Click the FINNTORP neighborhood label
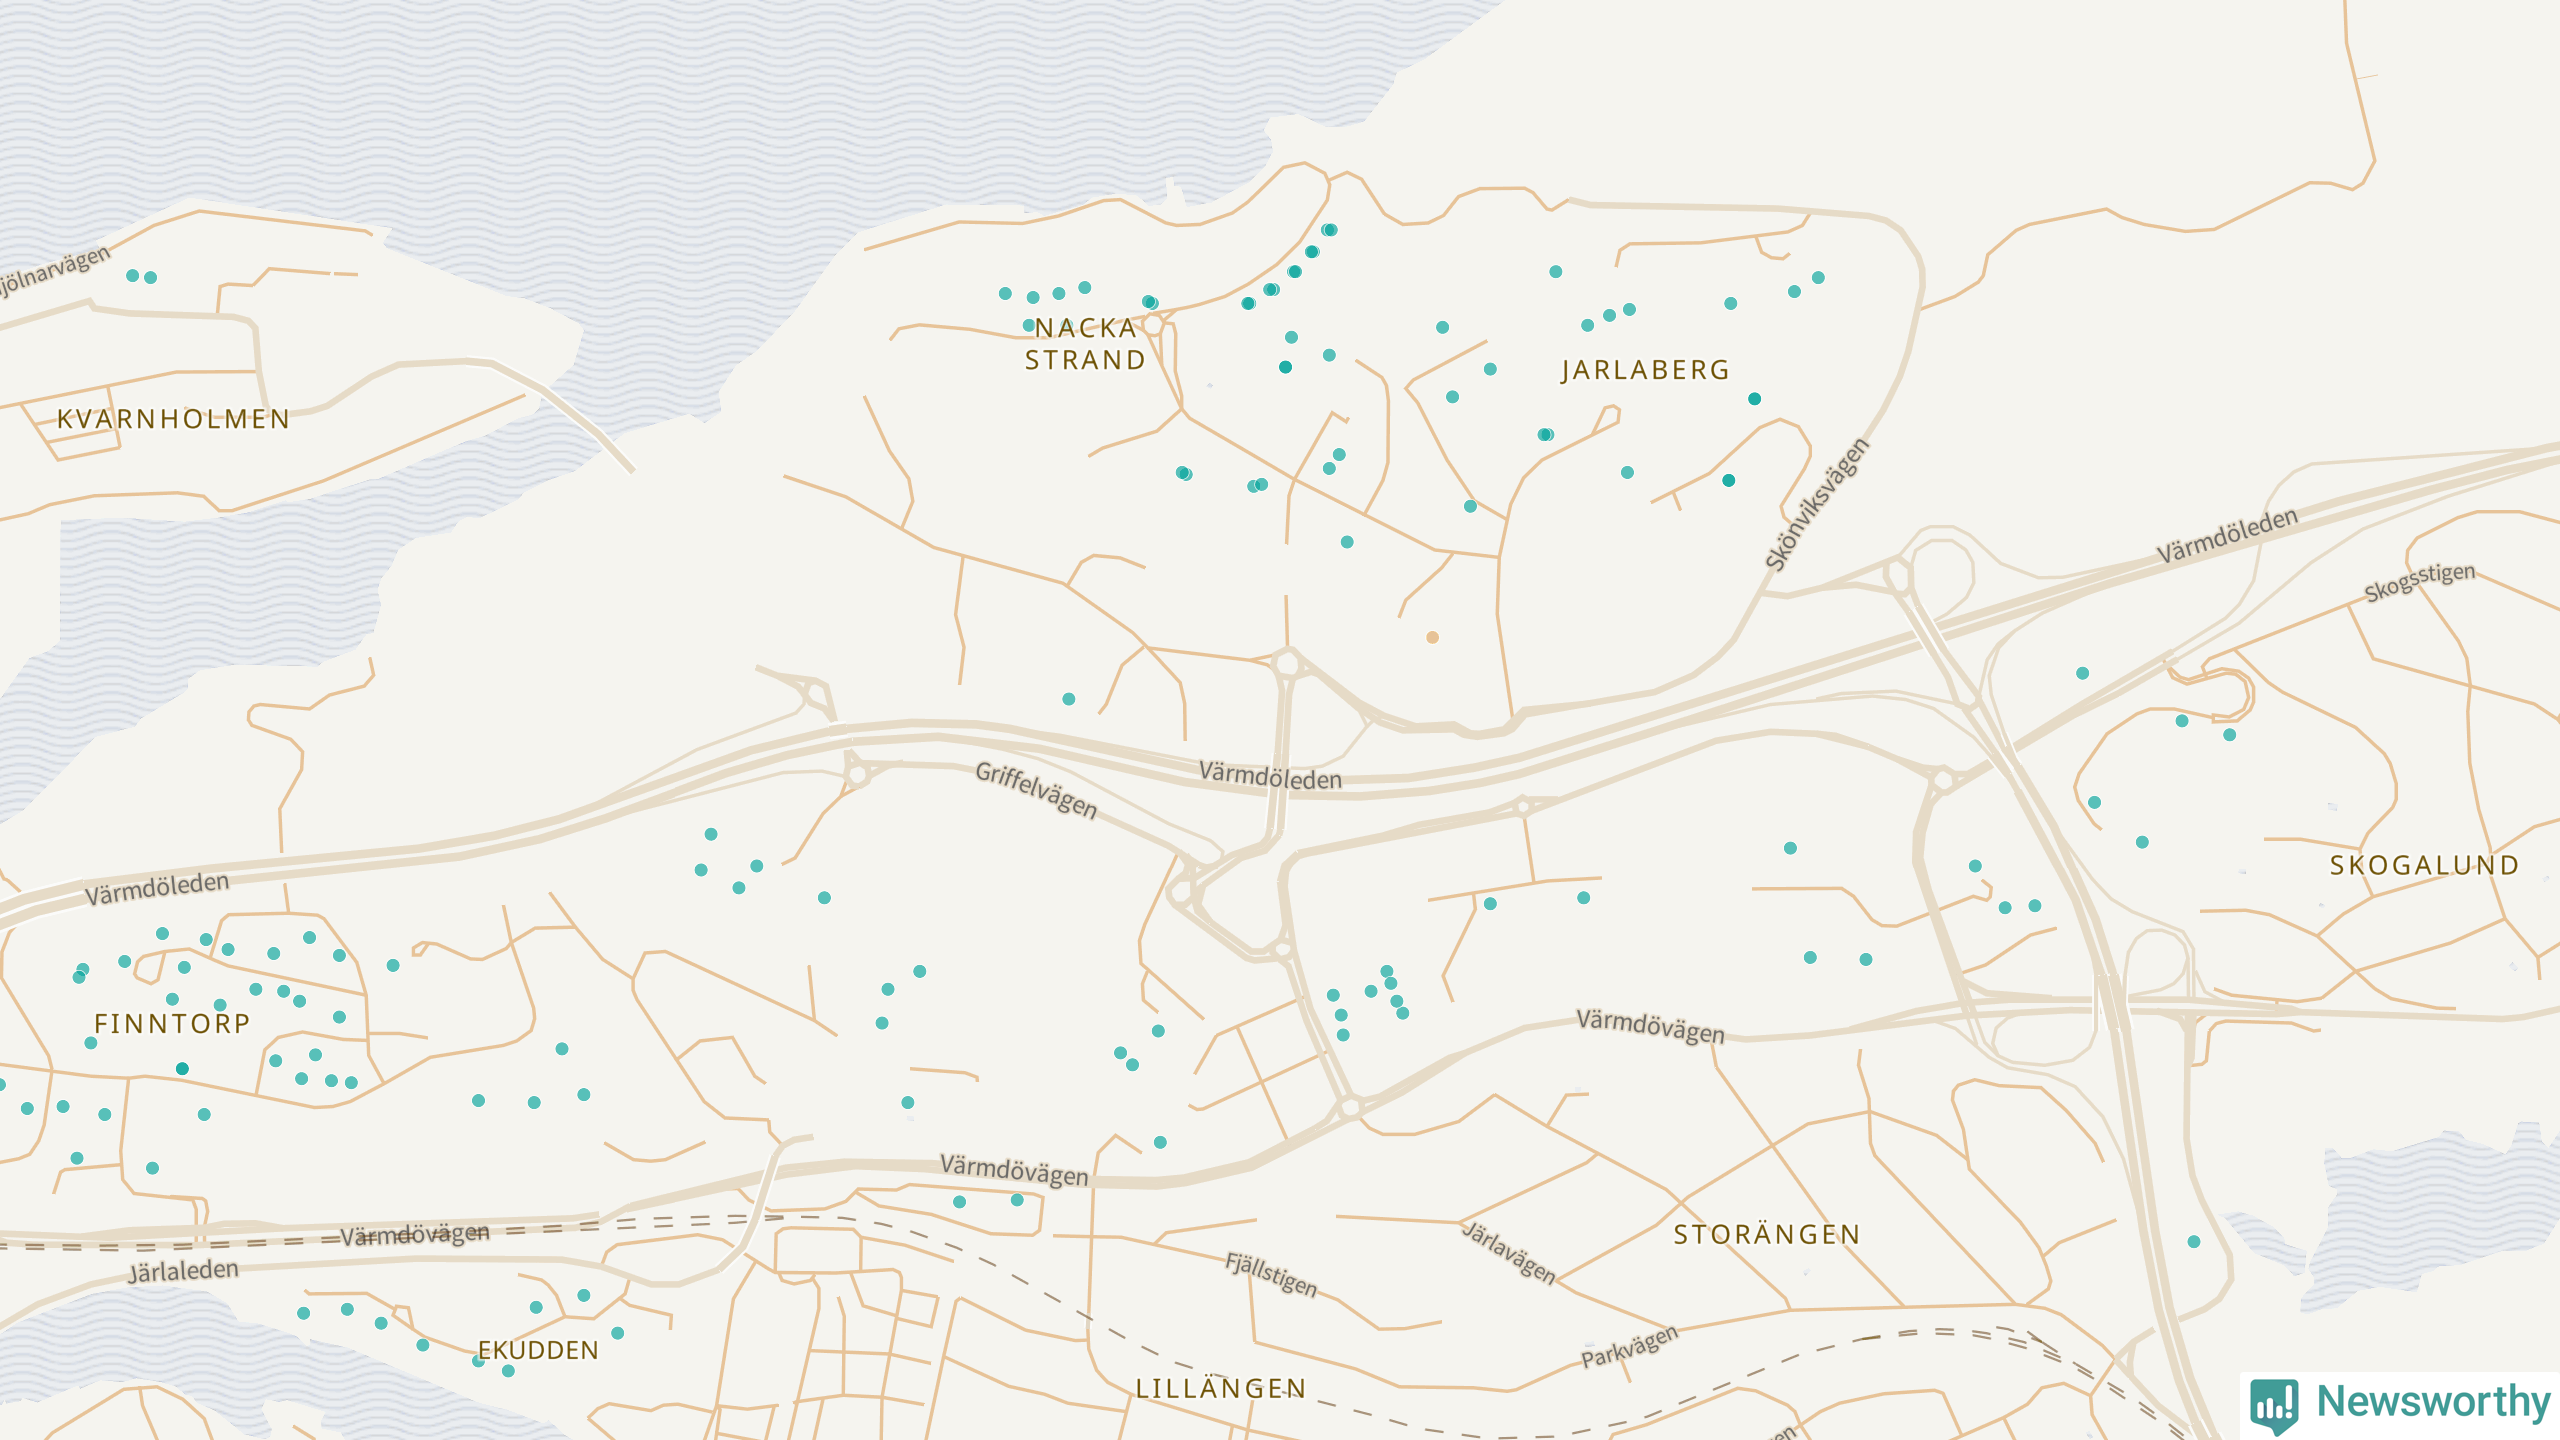Screen dimensions: 2560x1440 click(x=172, y=1024)
